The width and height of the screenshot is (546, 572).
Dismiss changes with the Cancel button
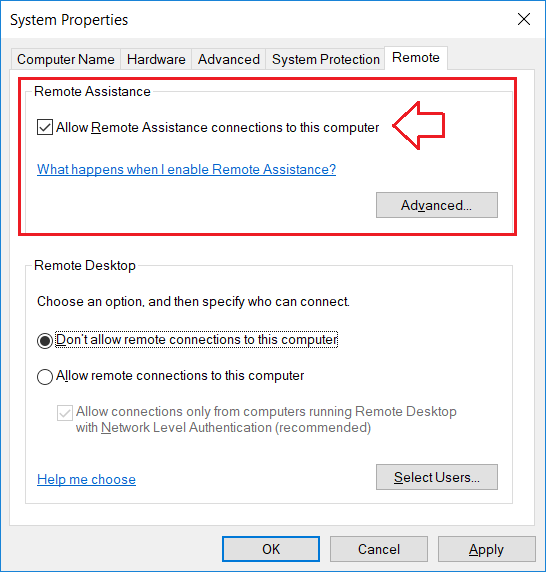click(x=379, y=549)
